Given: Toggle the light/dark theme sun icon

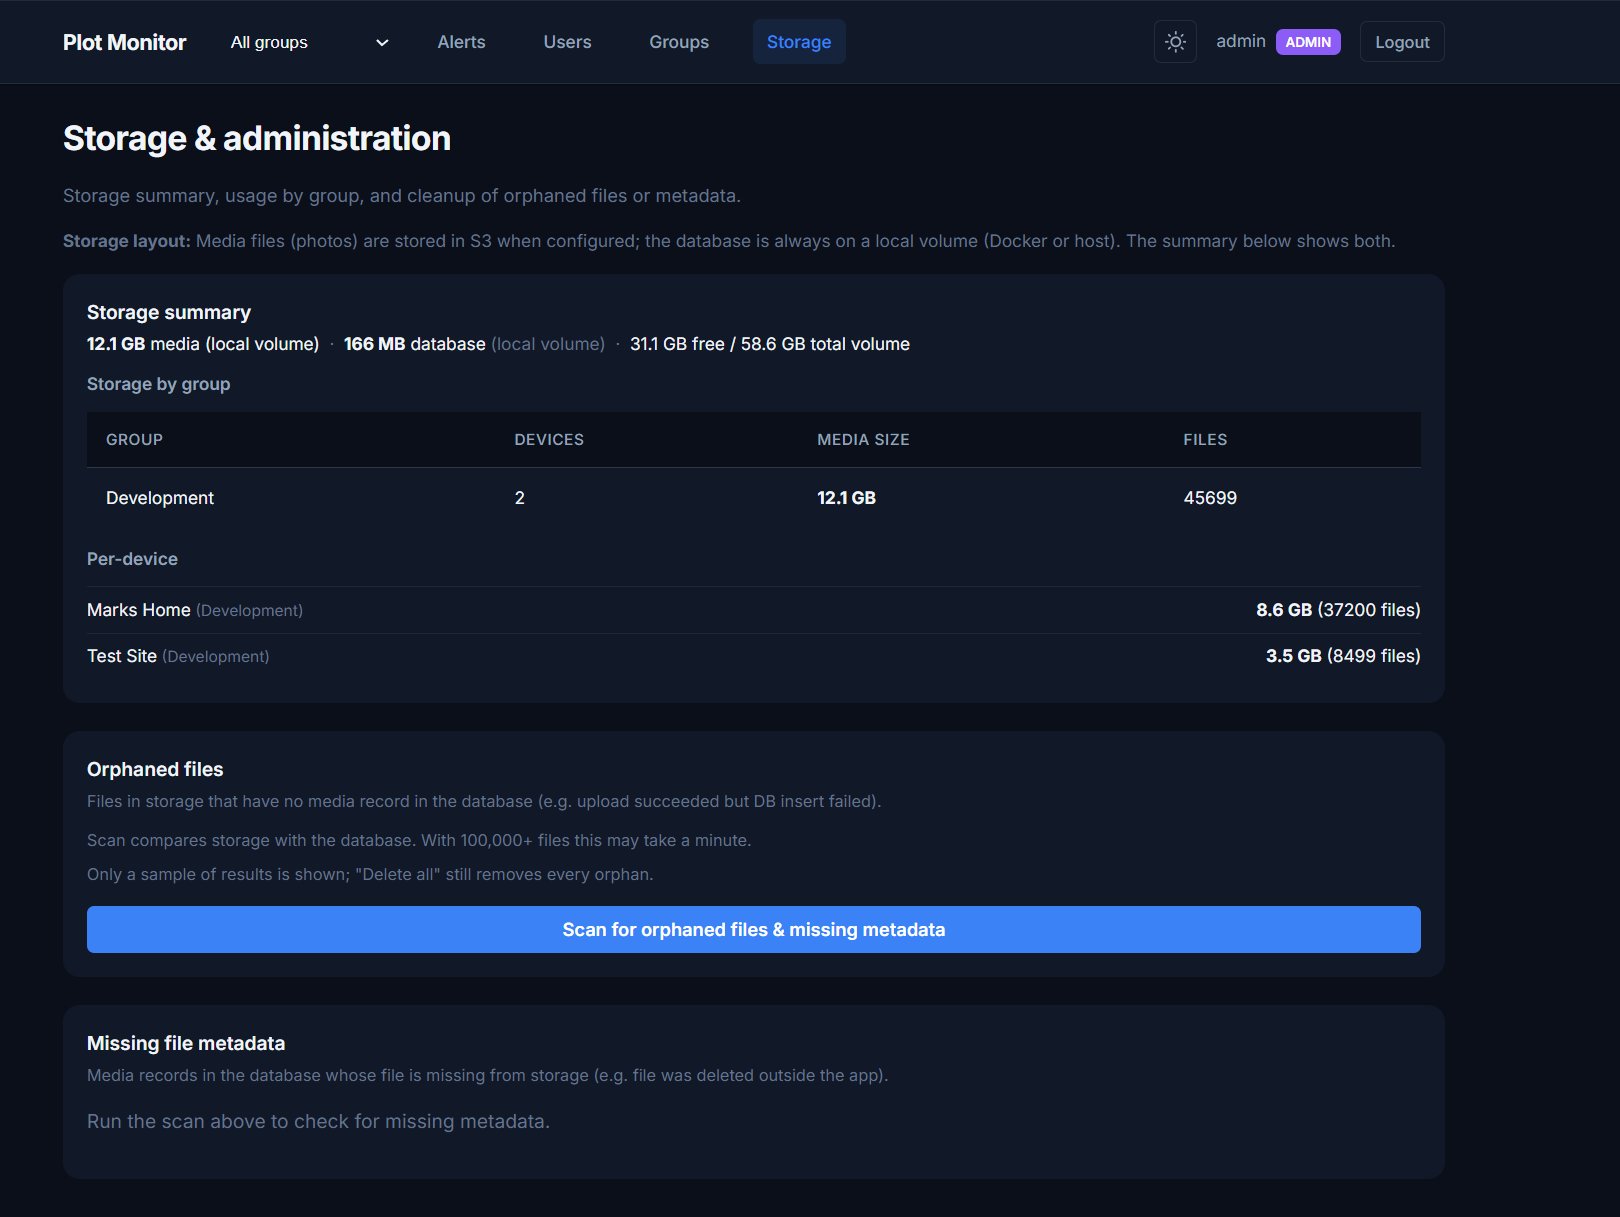Looking at the screenshot, I should coord(1175,42).
